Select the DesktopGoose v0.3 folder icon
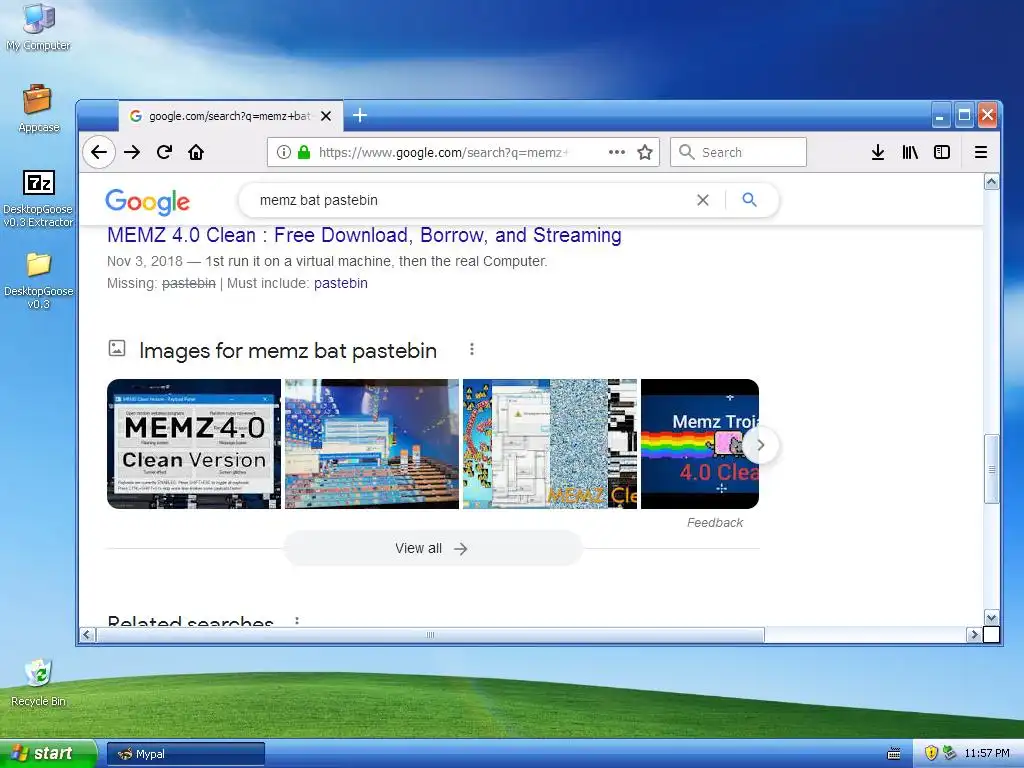1024x768 pixels. pyautogui.click(x=39, y=281)
